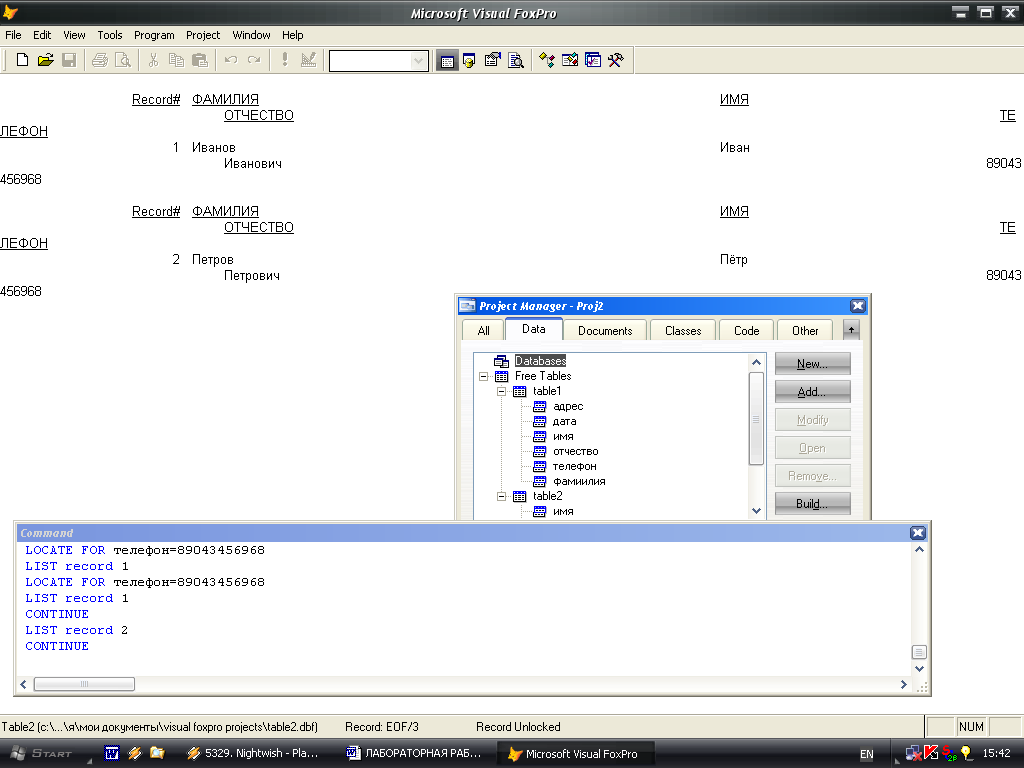Click the Command window horizontal scrollbar thumb
The image size is (1024, 768).
84,684
